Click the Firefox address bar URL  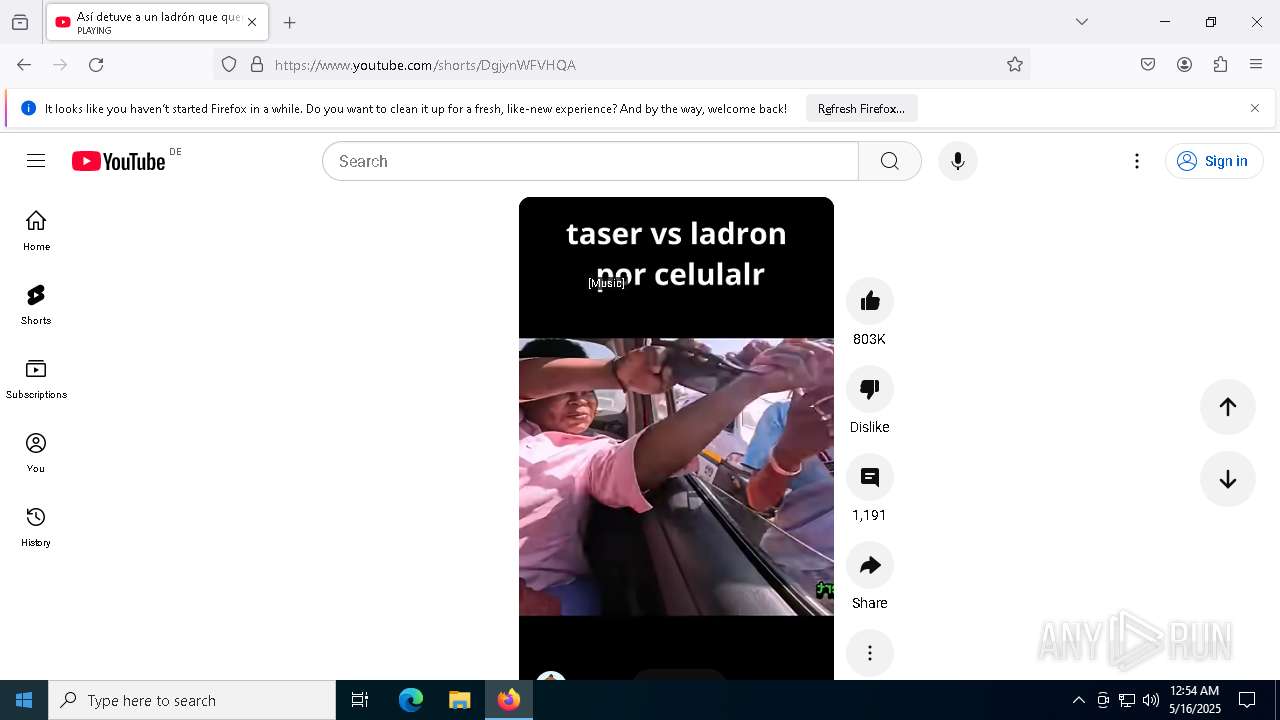[425, 65]
